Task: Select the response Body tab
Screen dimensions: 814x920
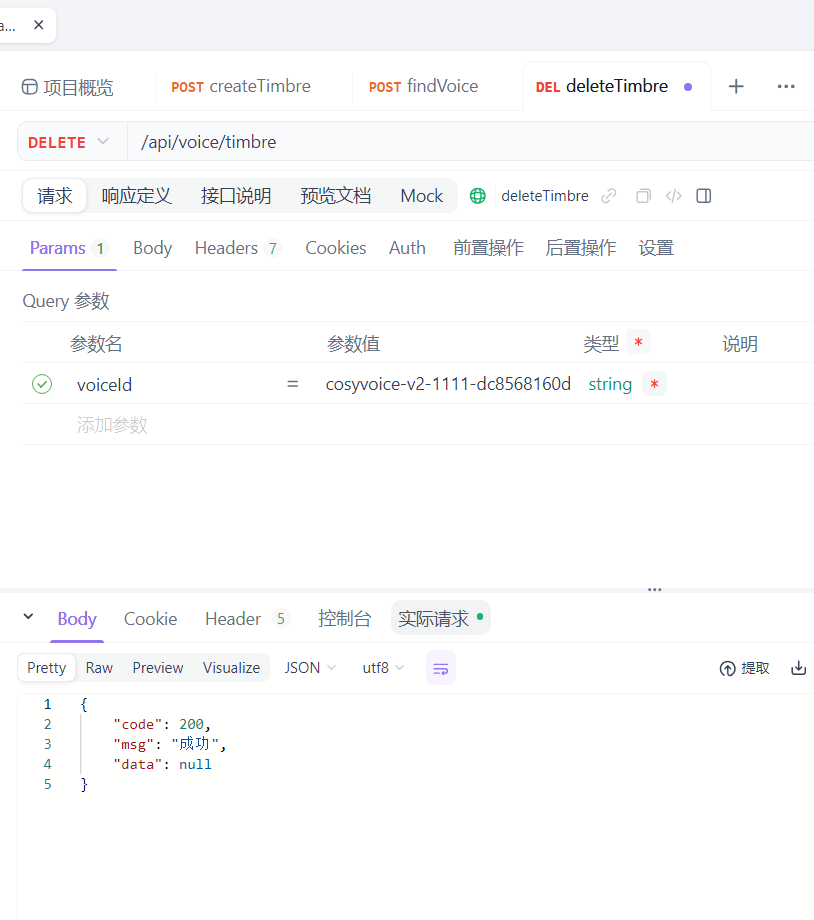Action: pyautogui.click(x=77, y=618)
